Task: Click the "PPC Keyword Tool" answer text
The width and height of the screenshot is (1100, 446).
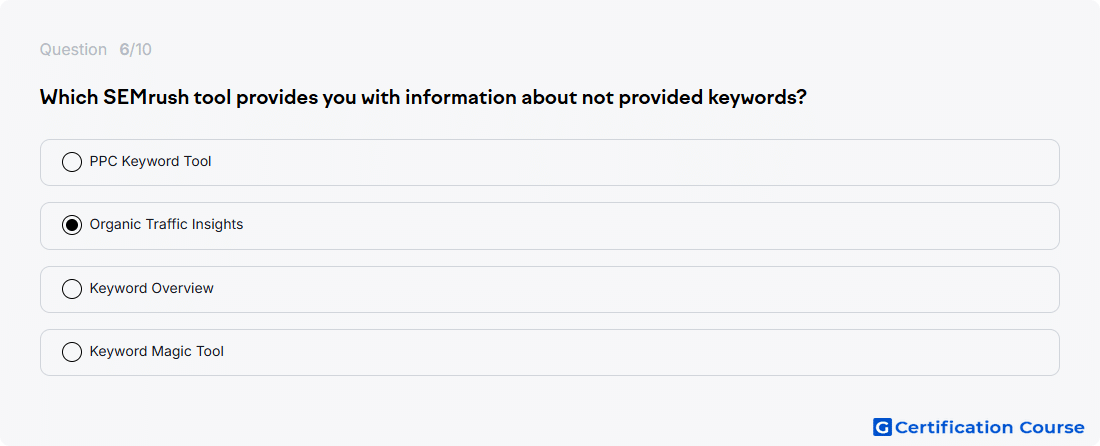Action: [150, 161]
